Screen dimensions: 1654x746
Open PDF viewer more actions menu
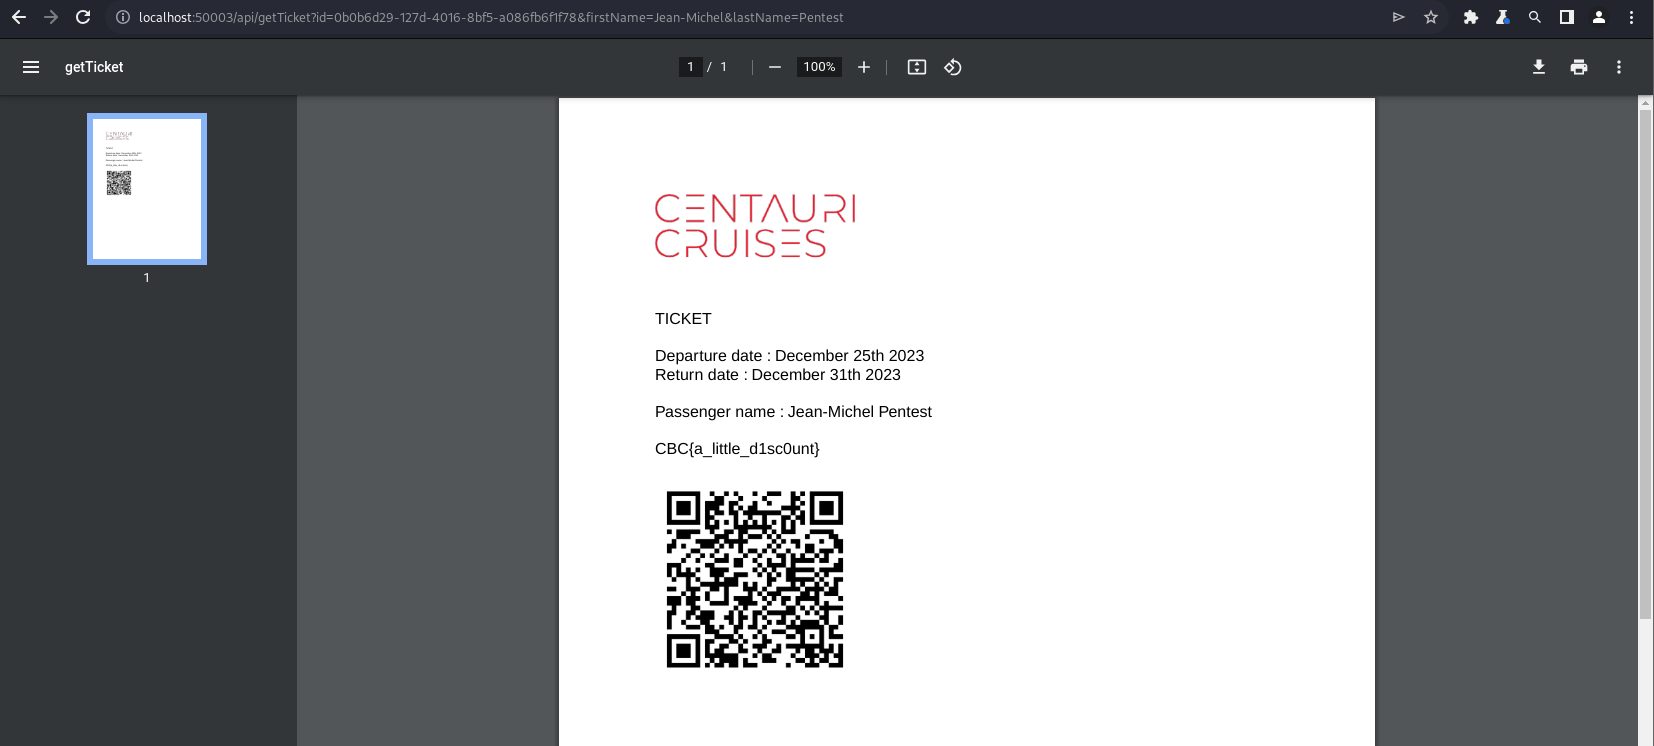coord(1619,67)
